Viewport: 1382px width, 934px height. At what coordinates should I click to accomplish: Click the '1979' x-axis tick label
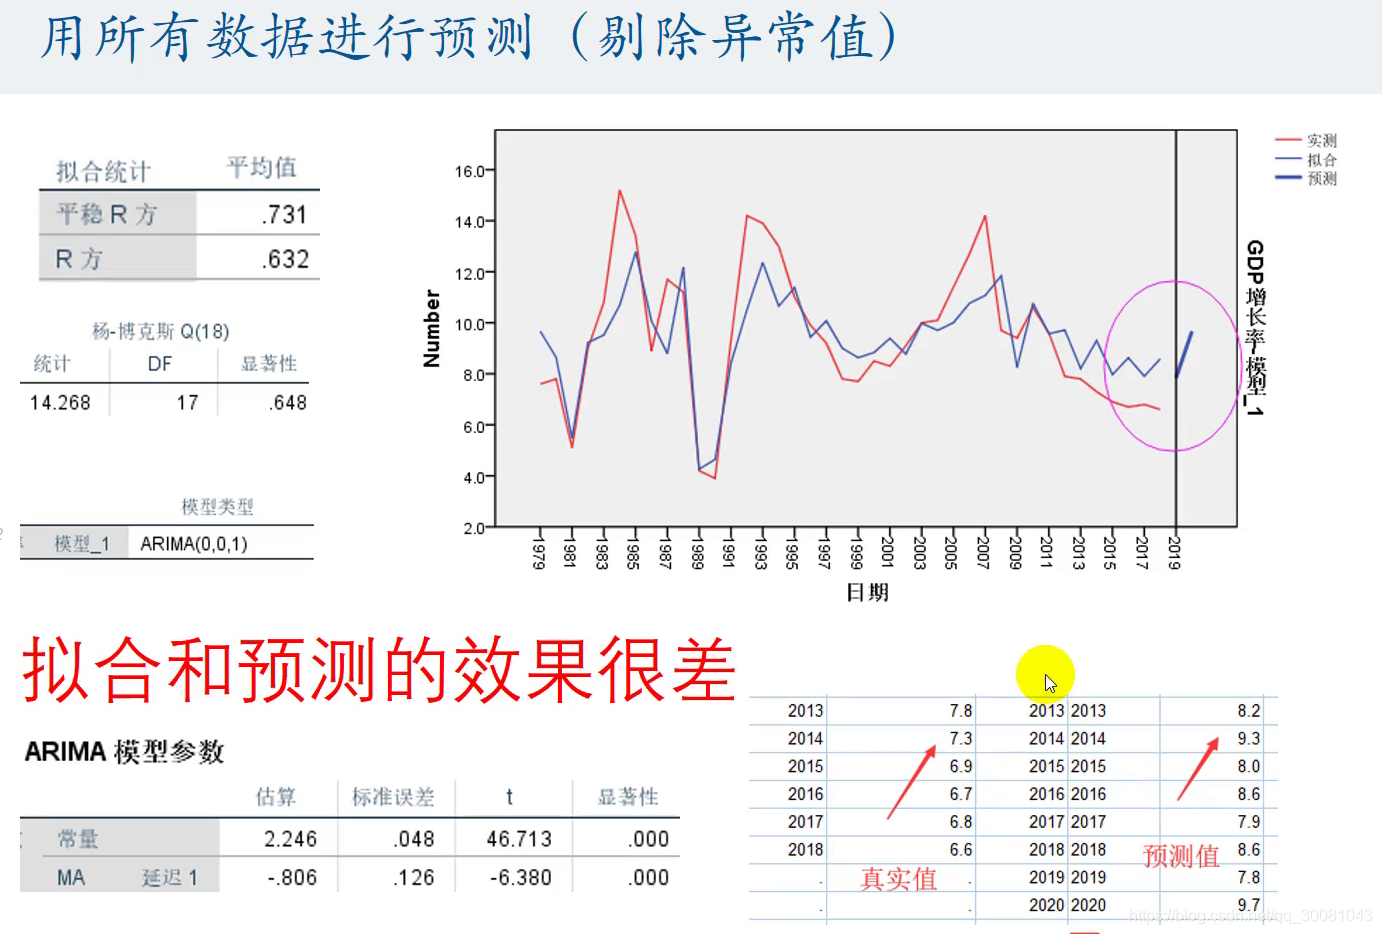point(539,553)
